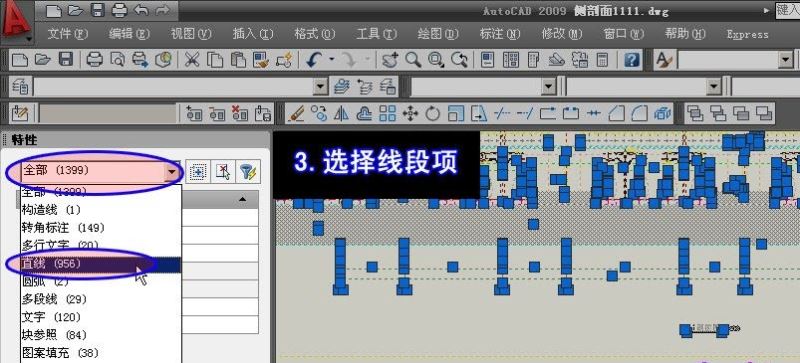Open the linetype control dropdown arrow
This screenshot has height=363, width=800.
(714, 87)
